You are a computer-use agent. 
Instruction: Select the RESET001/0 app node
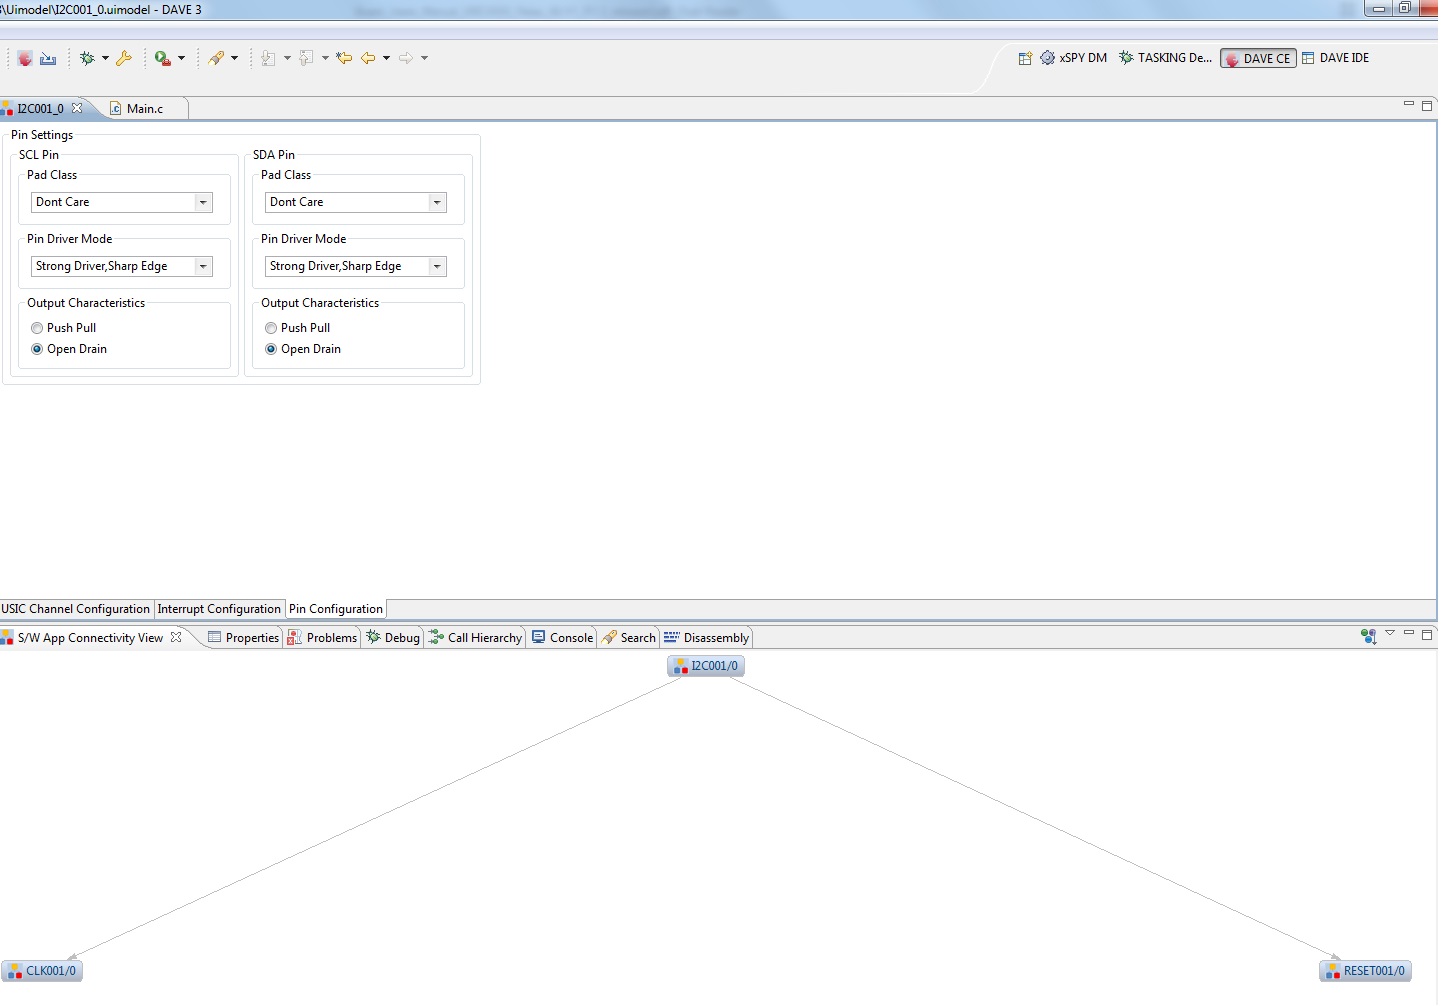pos(1366,971)
